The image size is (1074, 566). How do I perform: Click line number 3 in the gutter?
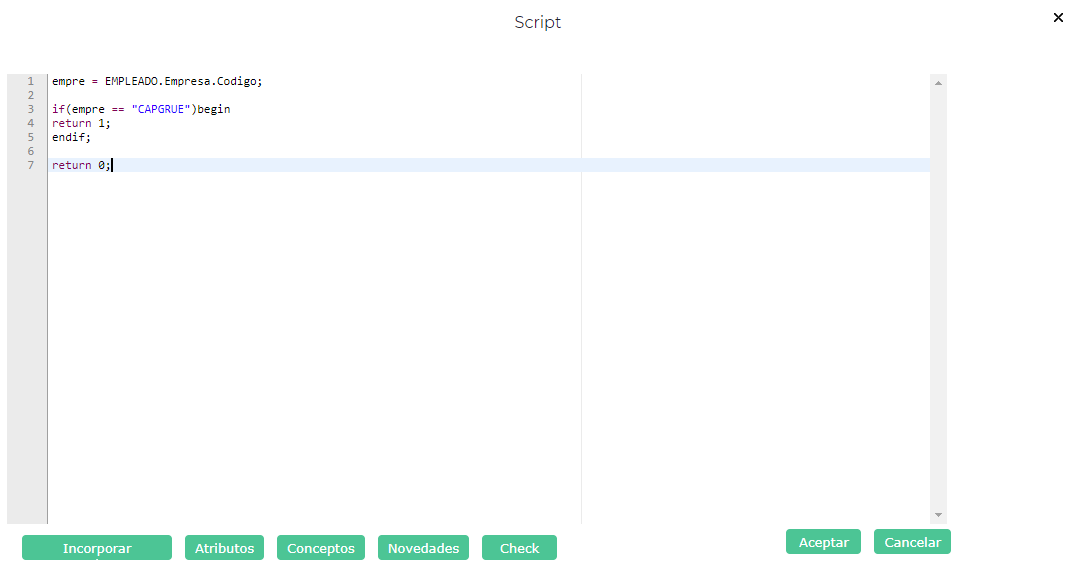tap(30, 109)
